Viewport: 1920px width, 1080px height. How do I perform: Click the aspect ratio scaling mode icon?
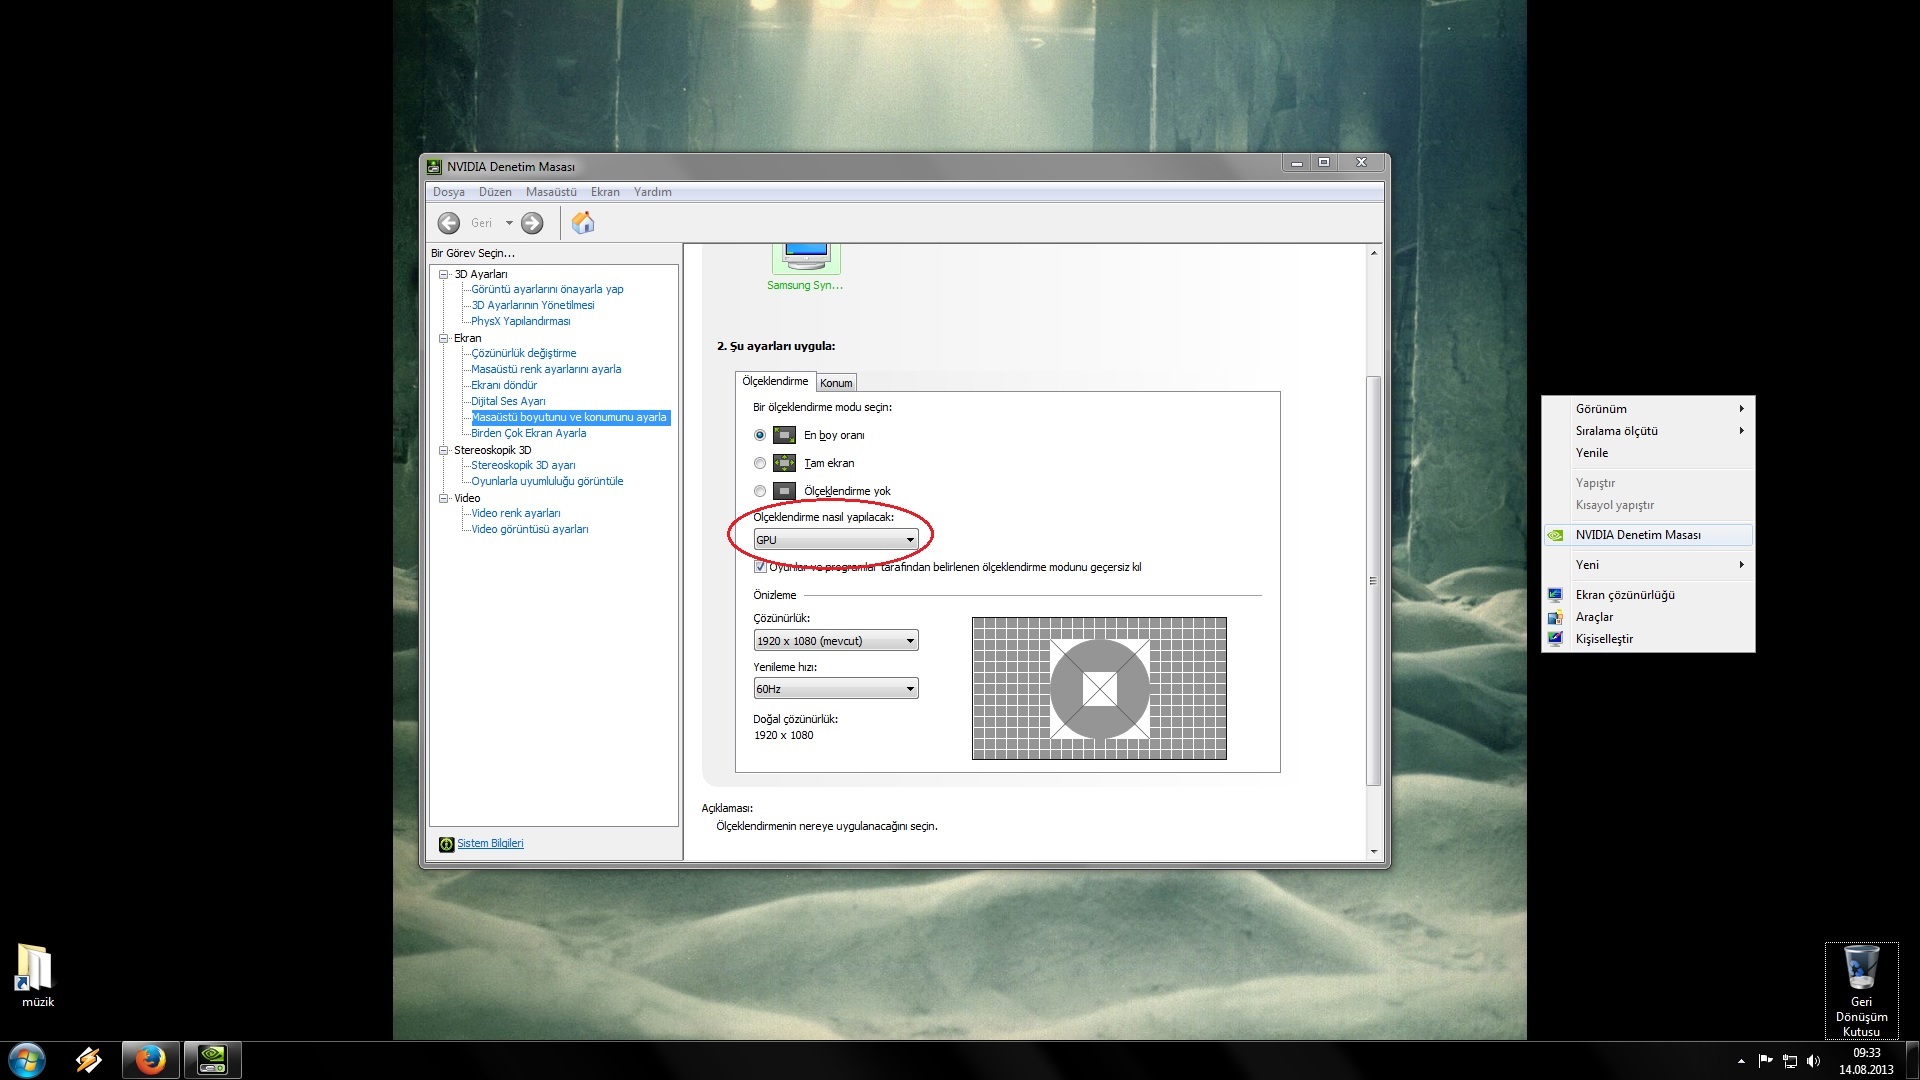pos(785,435)
